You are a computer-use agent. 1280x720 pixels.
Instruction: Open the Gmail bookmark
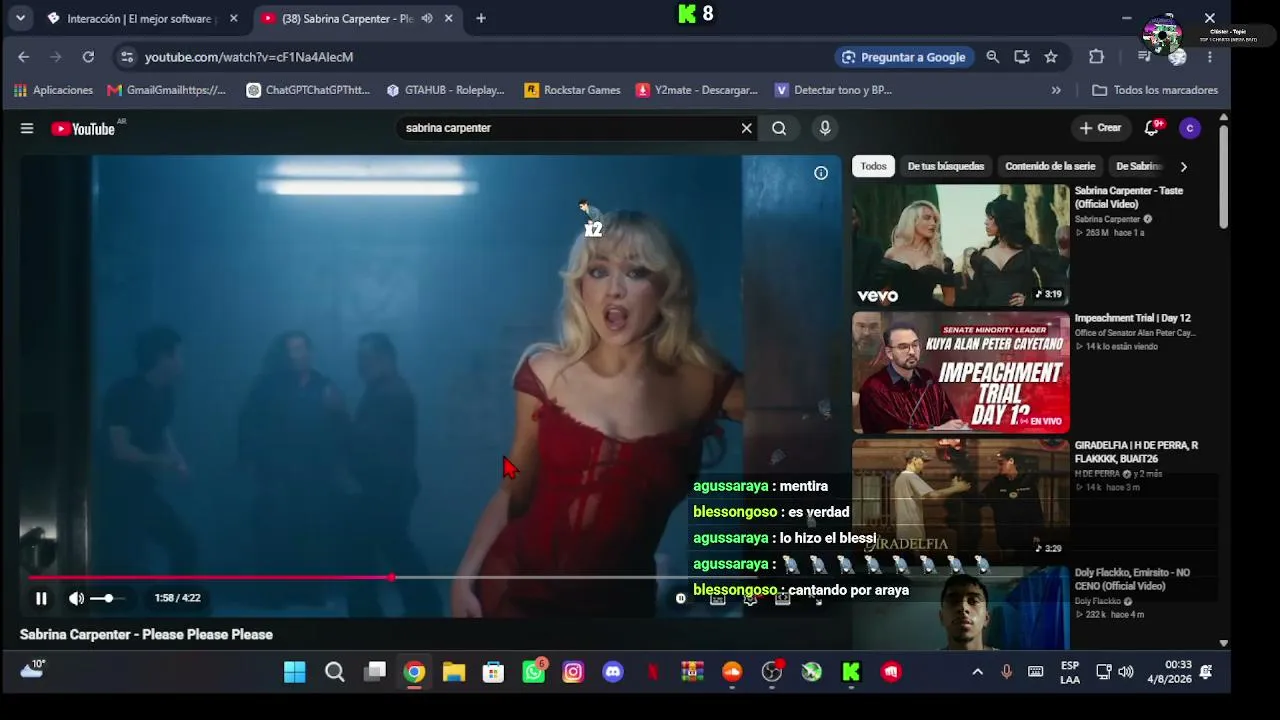[x=167, y=90]
